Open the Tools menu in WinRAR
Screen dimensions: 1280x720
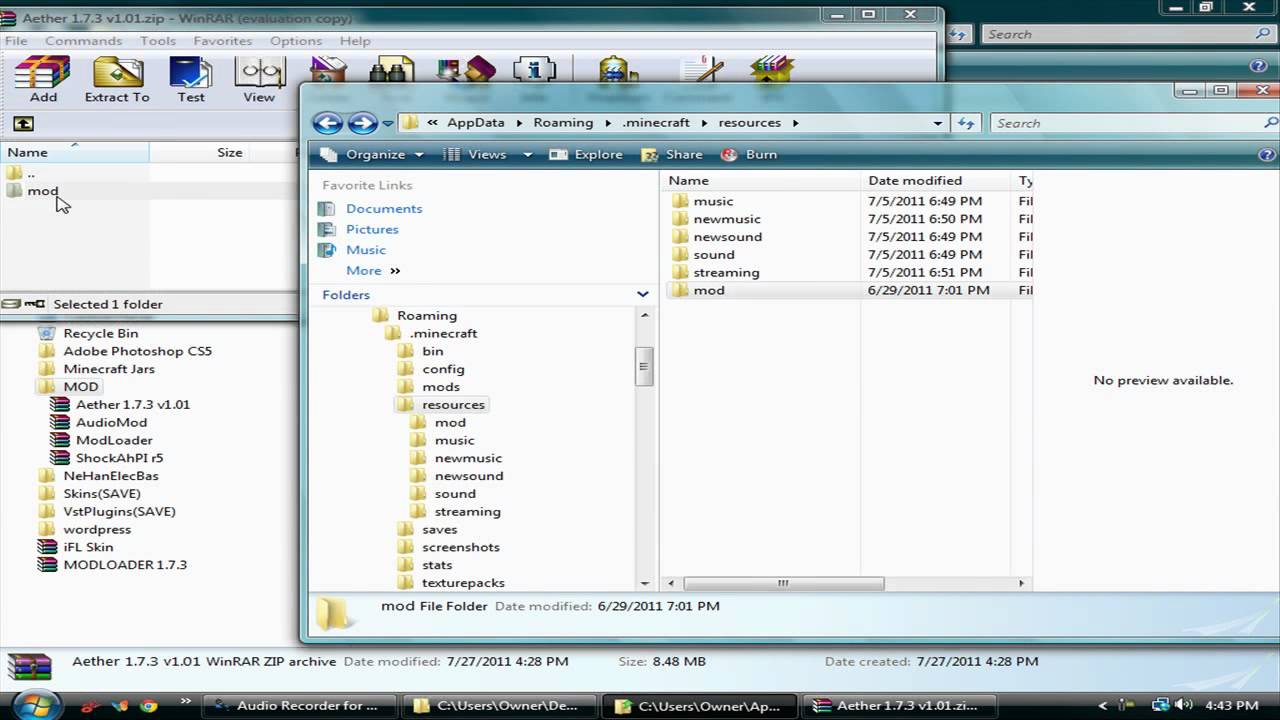coord(157,41)
